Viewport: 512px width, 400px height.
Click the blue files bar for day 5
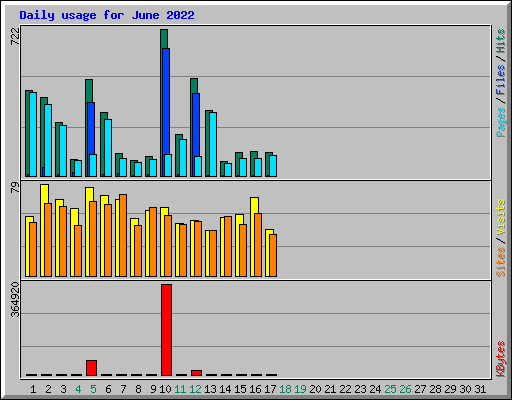click(x=91, y=128)
